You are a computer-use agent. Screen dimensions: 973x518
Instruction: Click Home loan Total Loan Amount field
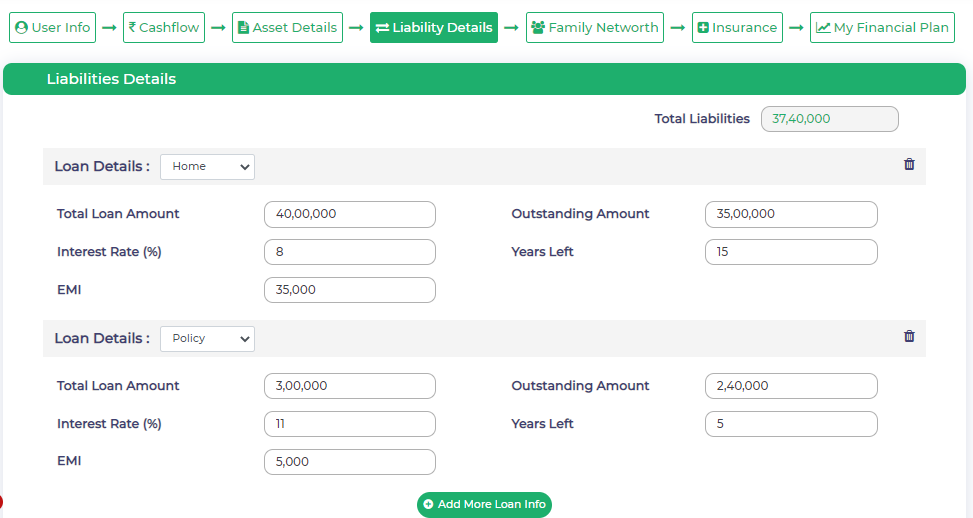coord(350,214)
